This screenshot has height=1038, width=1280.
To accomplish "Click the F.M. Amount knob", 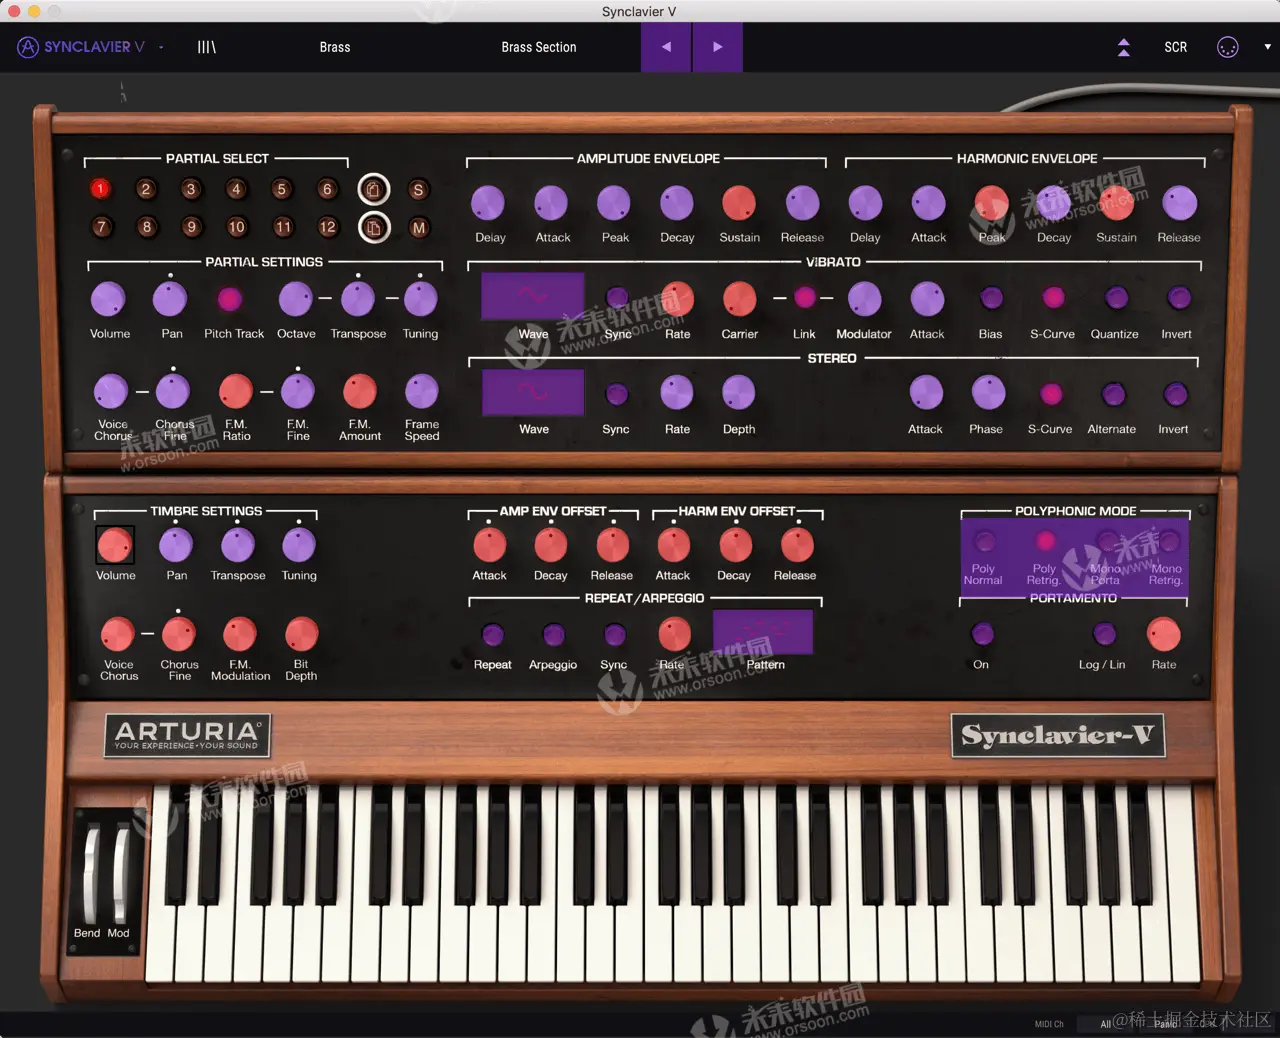I will tap(360, 392).
